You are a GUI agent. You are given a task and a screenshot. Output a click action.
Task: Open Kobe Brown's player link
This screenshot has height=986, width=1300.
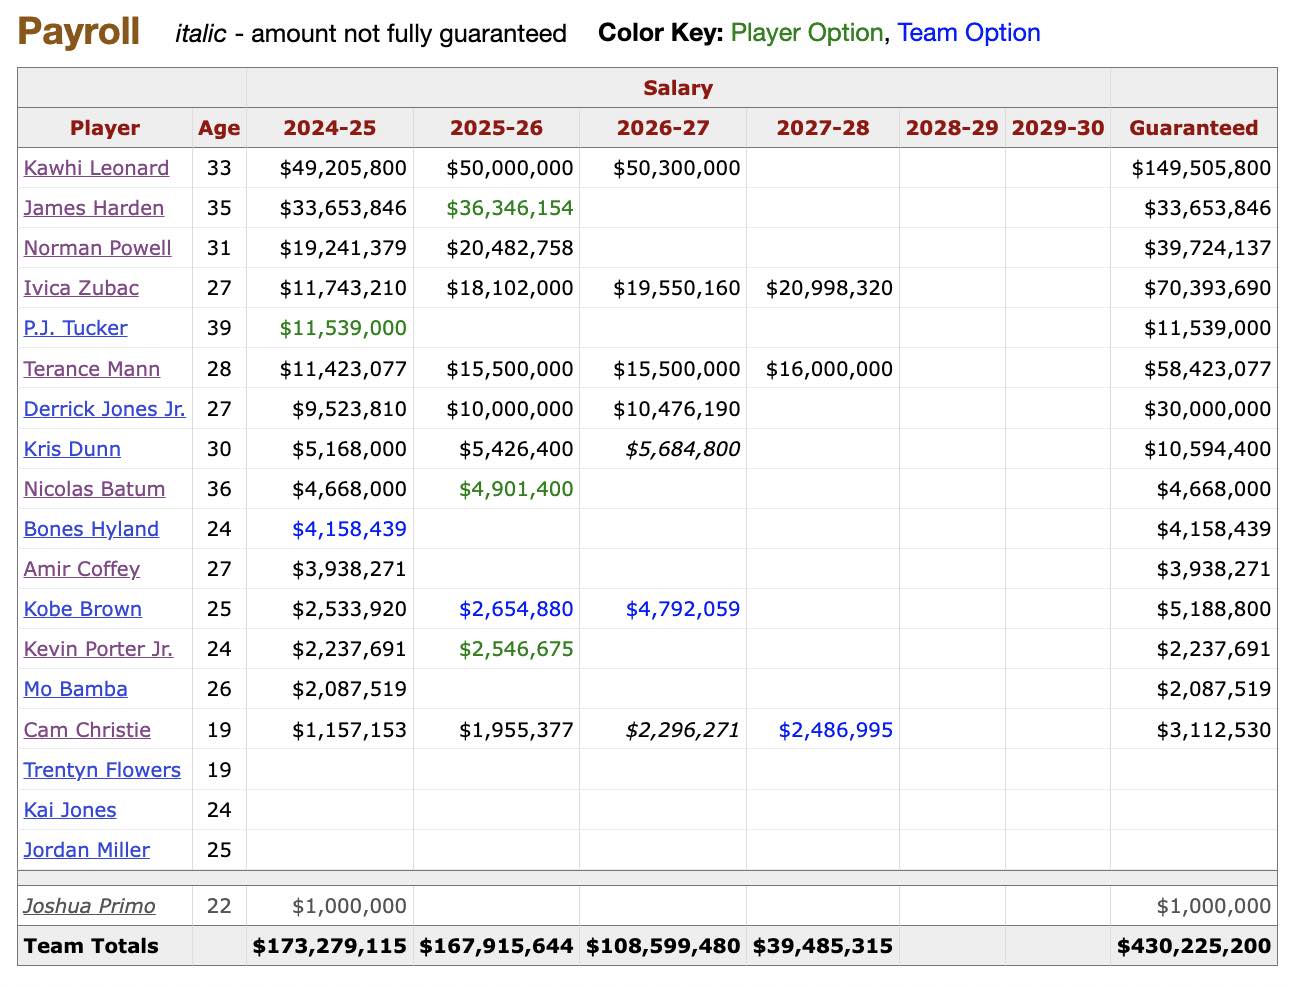pos(83,609)
